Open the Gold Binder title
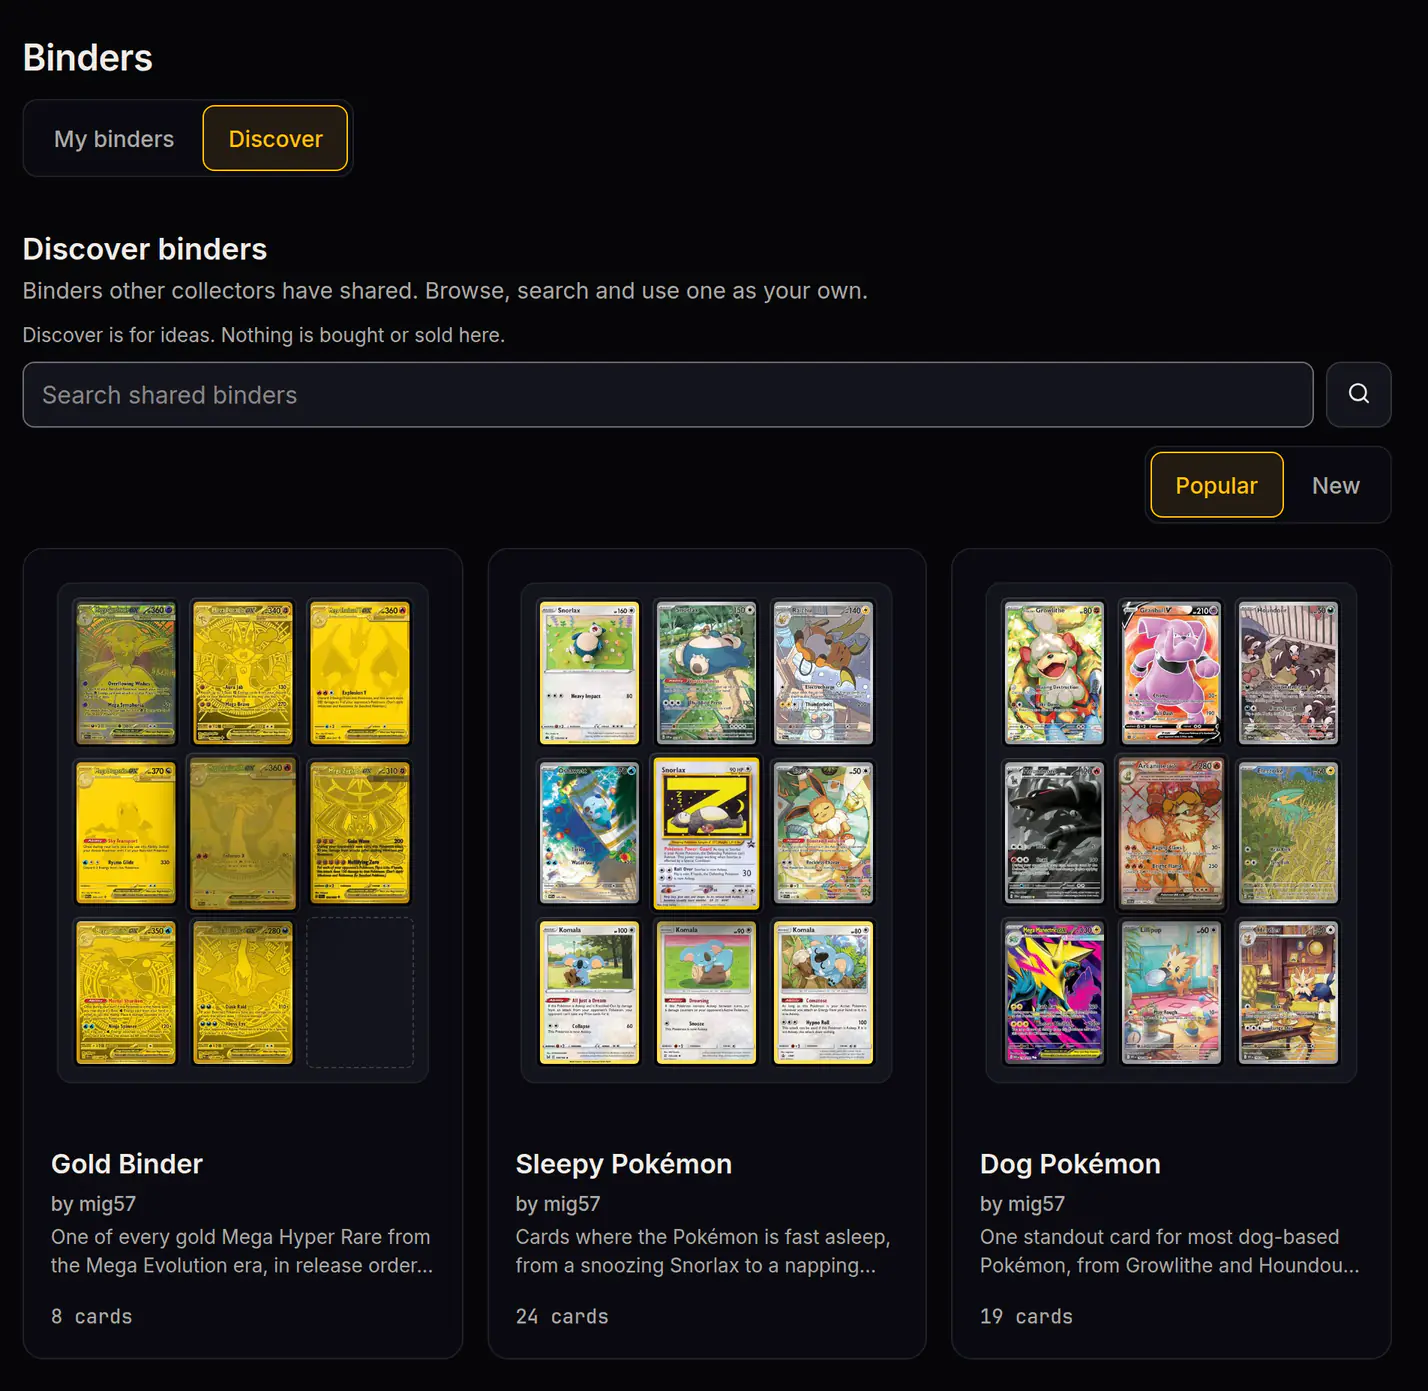1428x1391 pixels. click(x=127, y=1164)
